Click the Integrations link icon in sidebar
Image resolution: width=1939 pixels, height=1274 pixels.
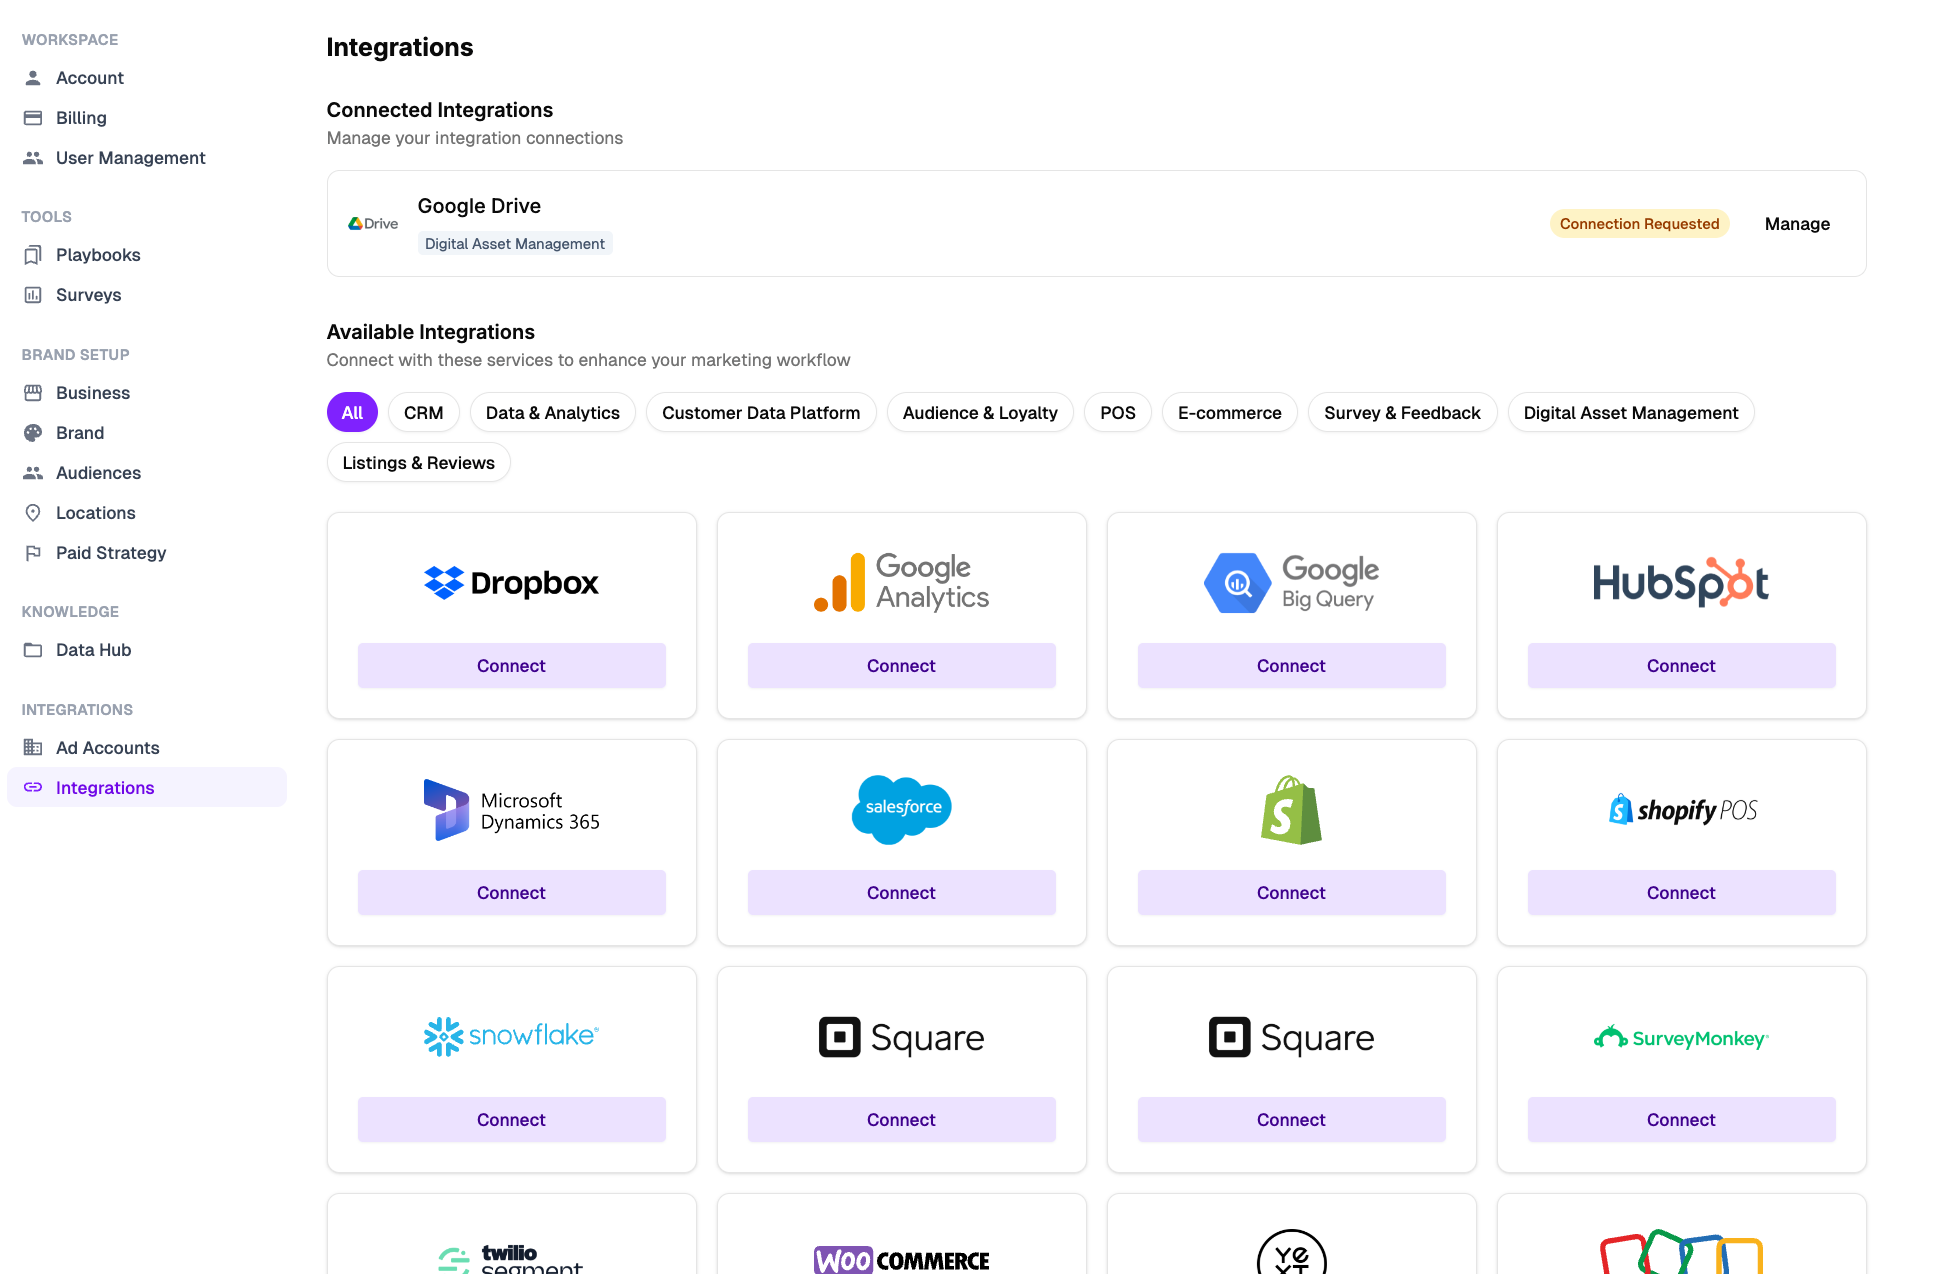click(x=33, y=788)
